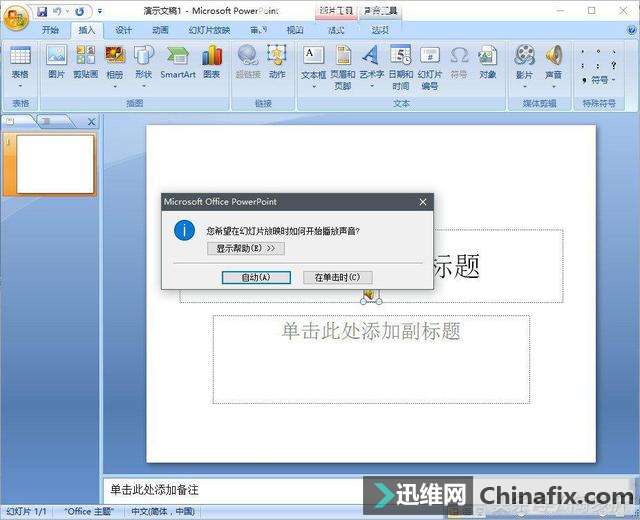Viewport: 640px width, 520px height.
Task: Expand the 形状 dropdown arrow
Action: (144, 86)
